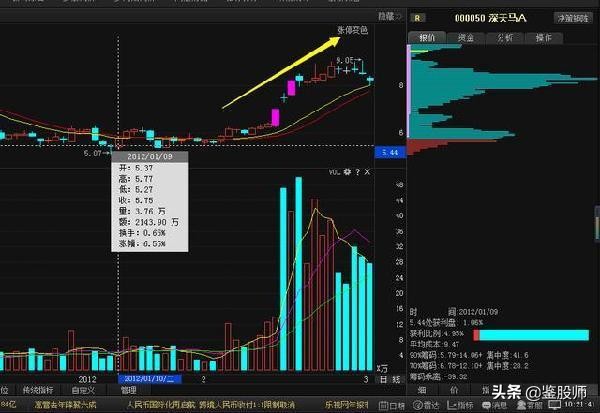Viewport: 600px width, 413px height.
Task: Open the 雷达 radar tool in status bar
Action: [x=426, y=405]
